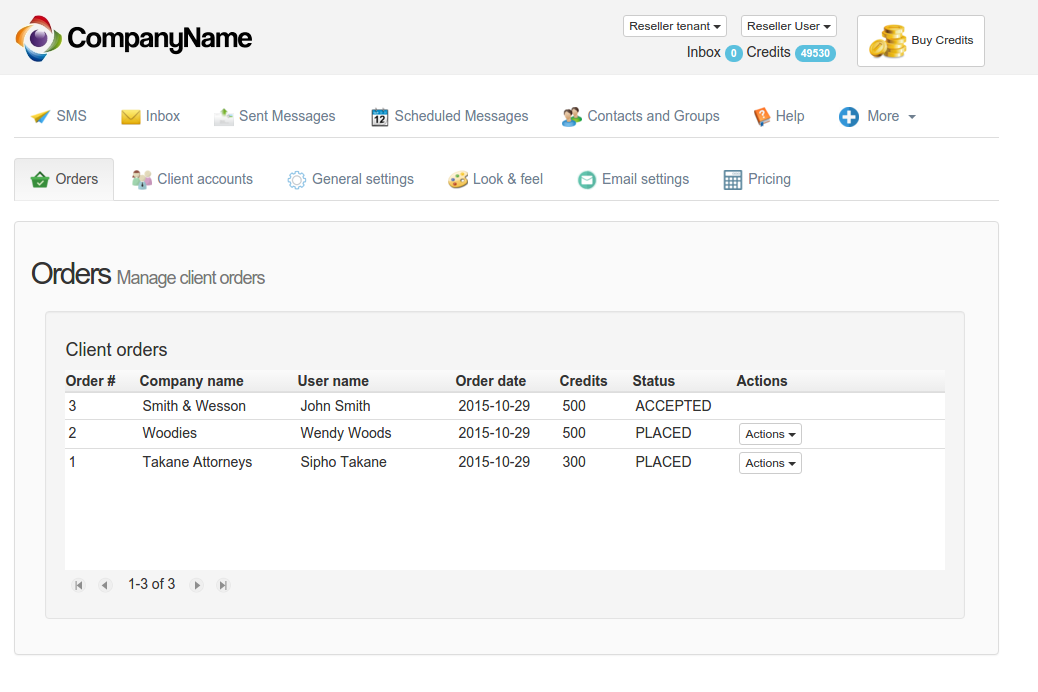Click the Pricing calculator icon
The height and width of the screenshot is (692, 1038).
click(732, 180)
